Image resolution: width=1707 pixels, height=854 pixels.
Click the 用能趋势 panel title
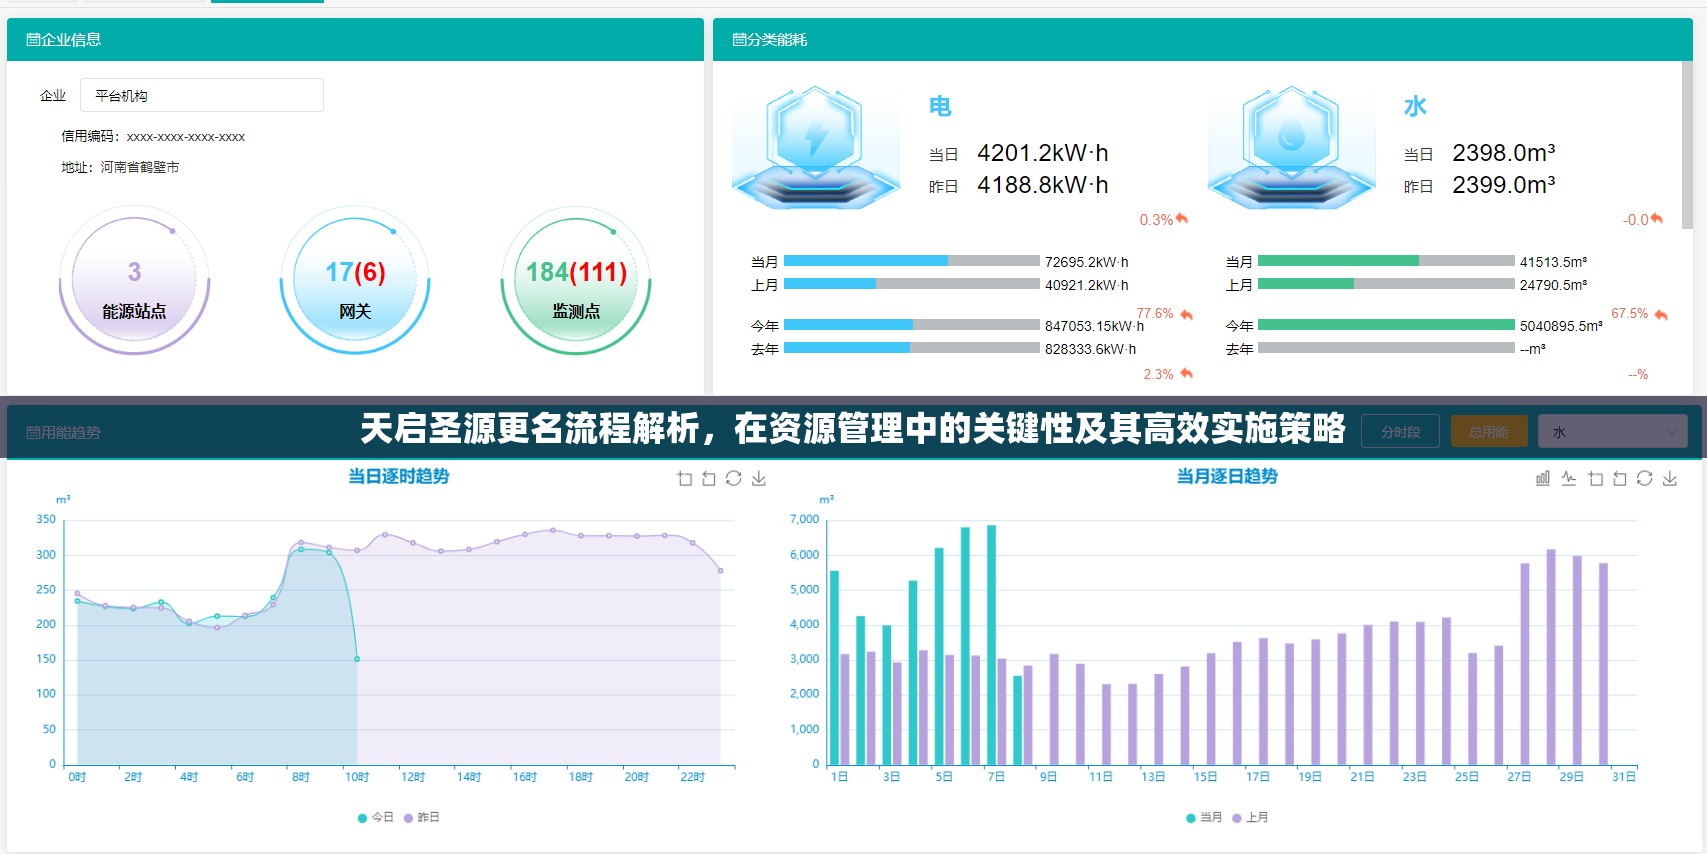[70, 432]
